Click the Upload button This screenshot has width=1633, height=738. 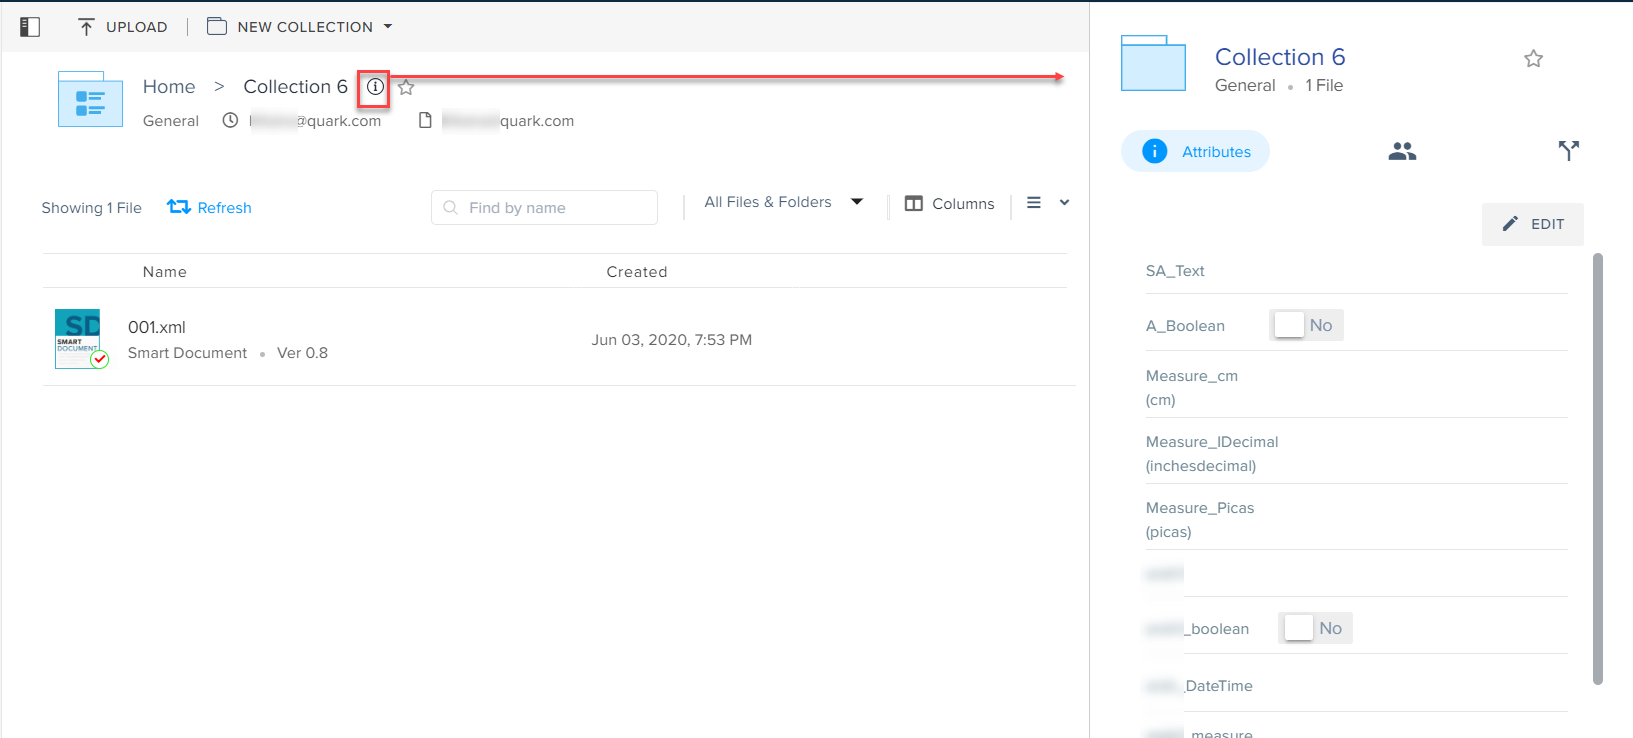122,27
